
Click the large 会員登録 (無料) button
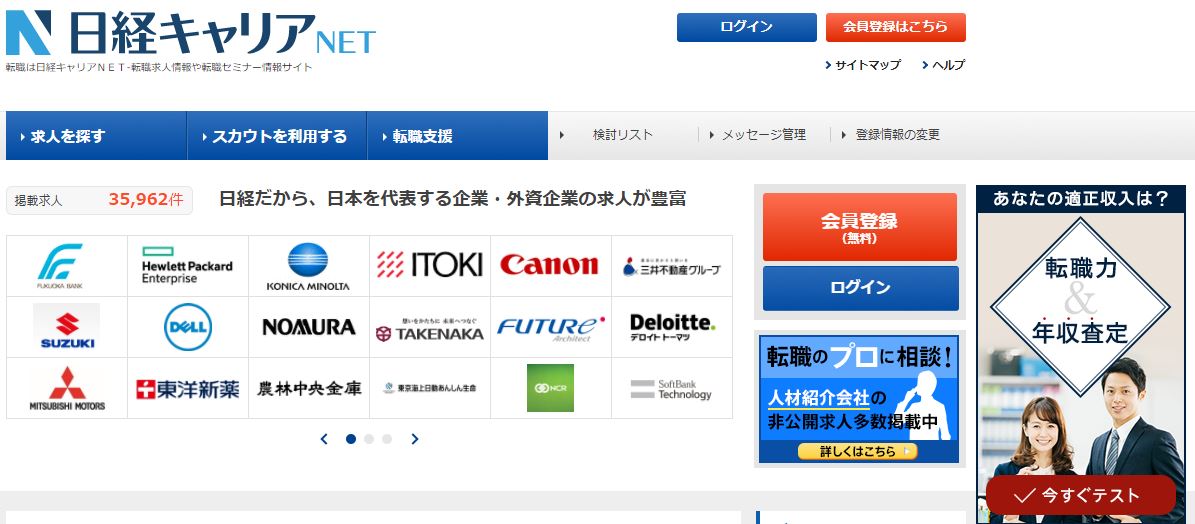(860, 227)
